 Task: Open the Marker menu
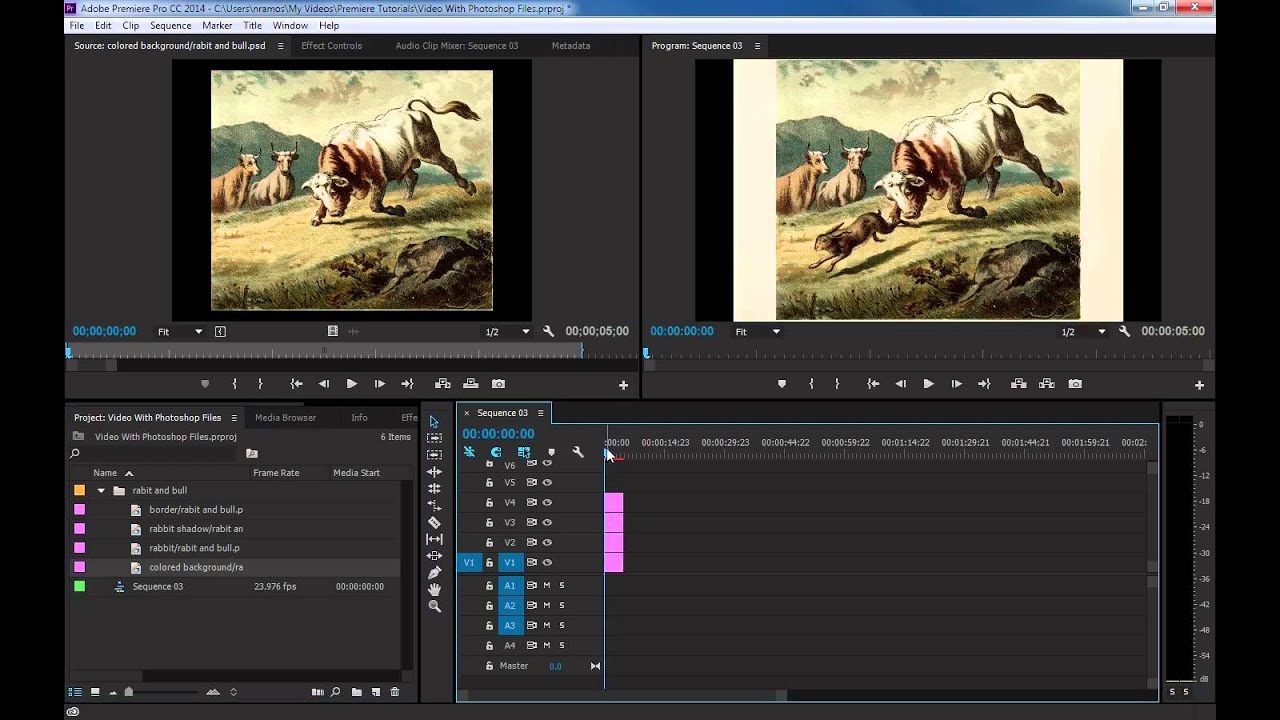tap(217, 25)
